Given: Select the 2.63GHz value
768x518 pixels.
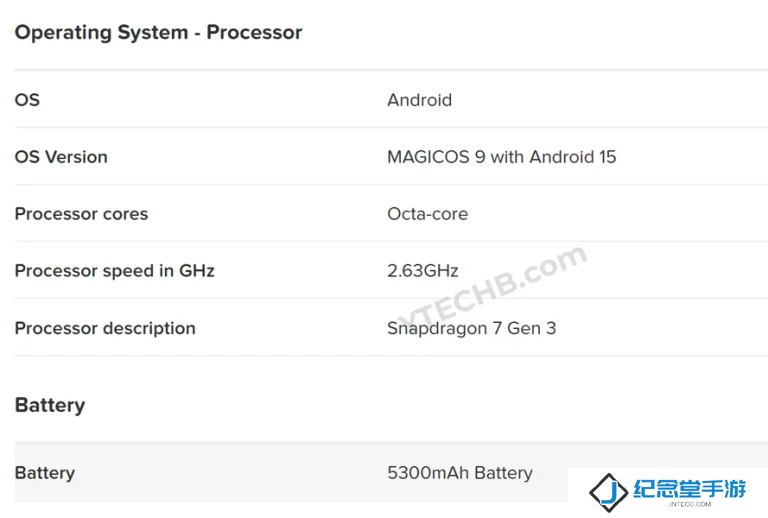Looking at the screenshot, I should (423, 271).
